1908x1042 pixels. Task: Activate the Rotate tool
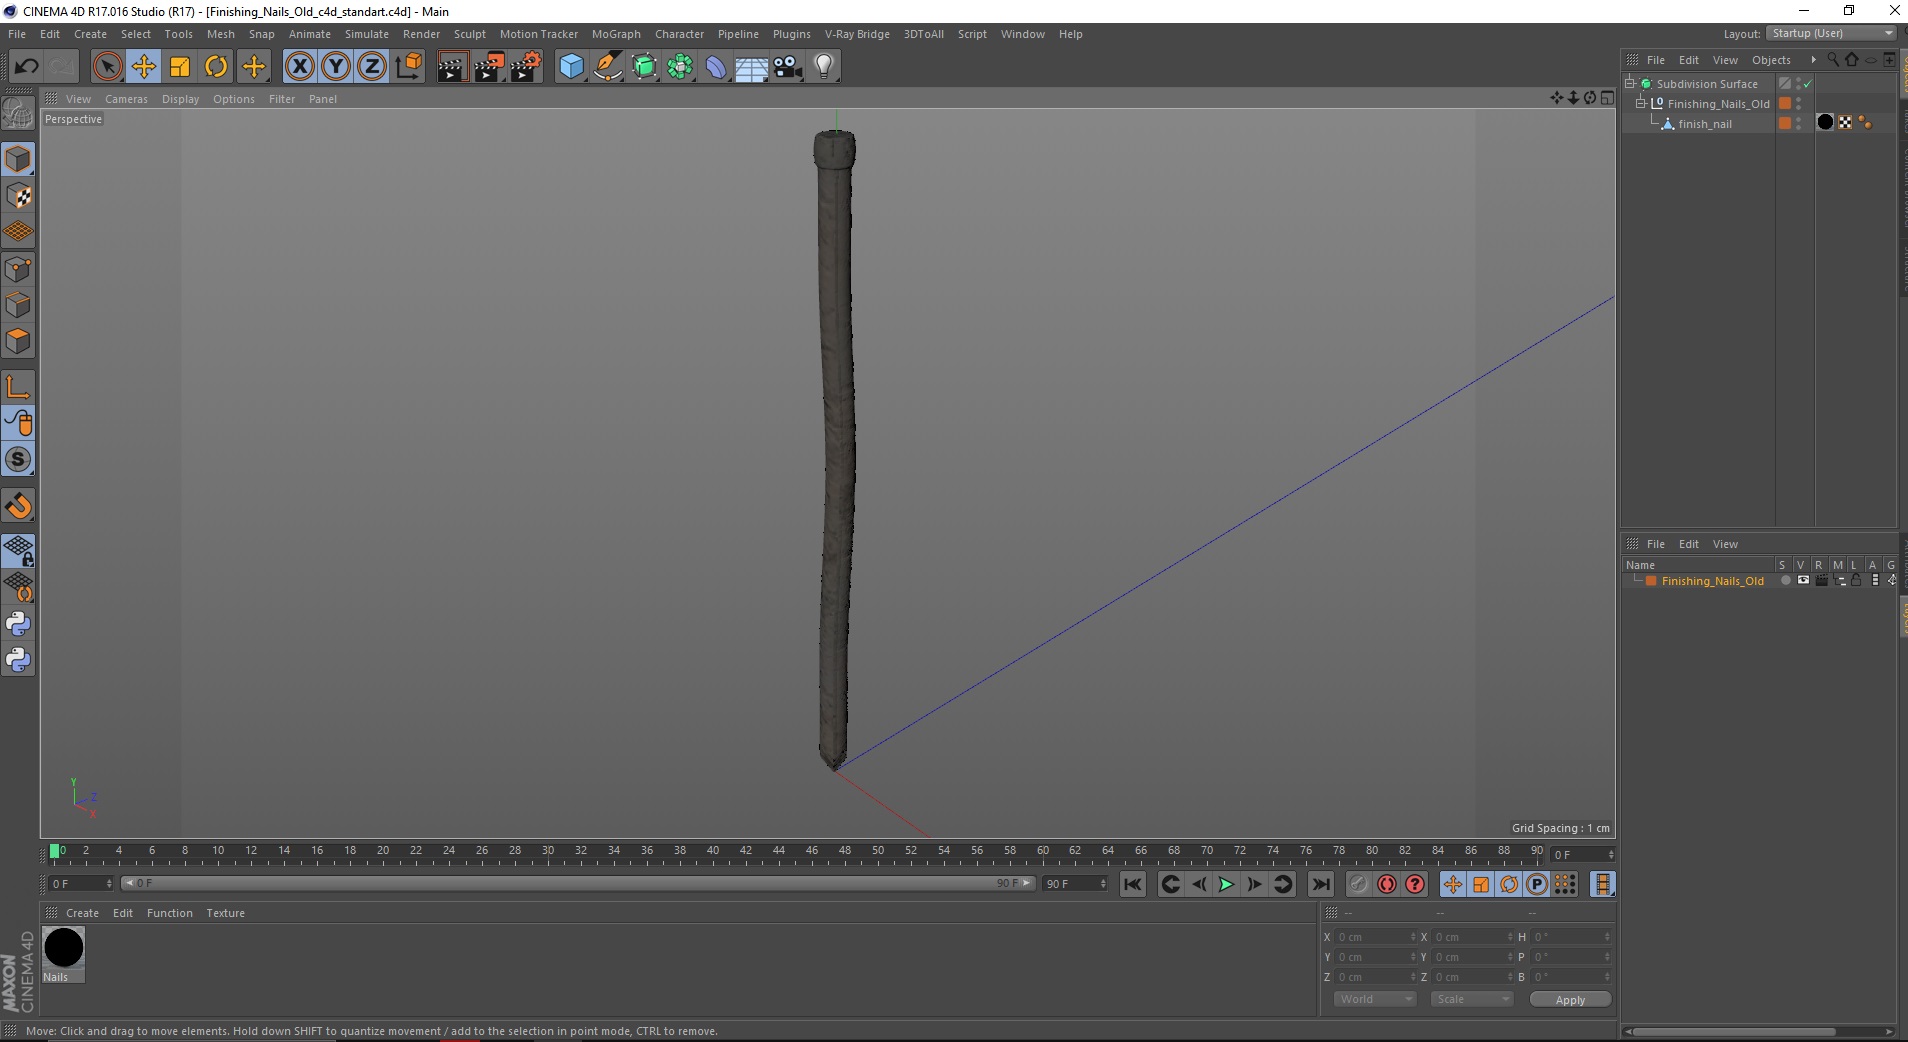click(216, 67)
